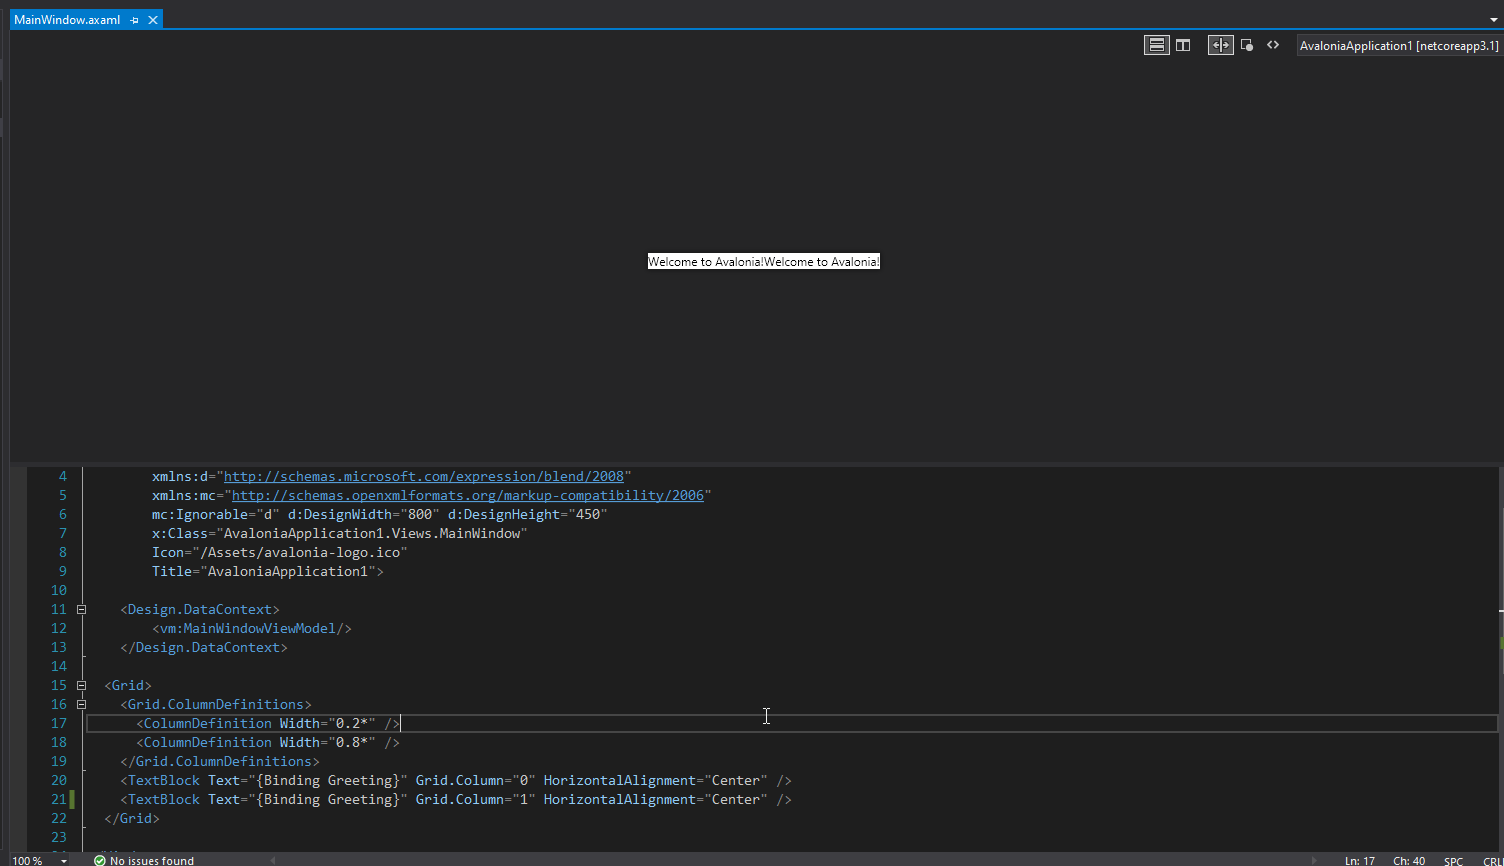Collapse the Design.DataContext element outline
Image resolution: width=1504 pixels, height=866 pixels.
(x=80, y=609)
